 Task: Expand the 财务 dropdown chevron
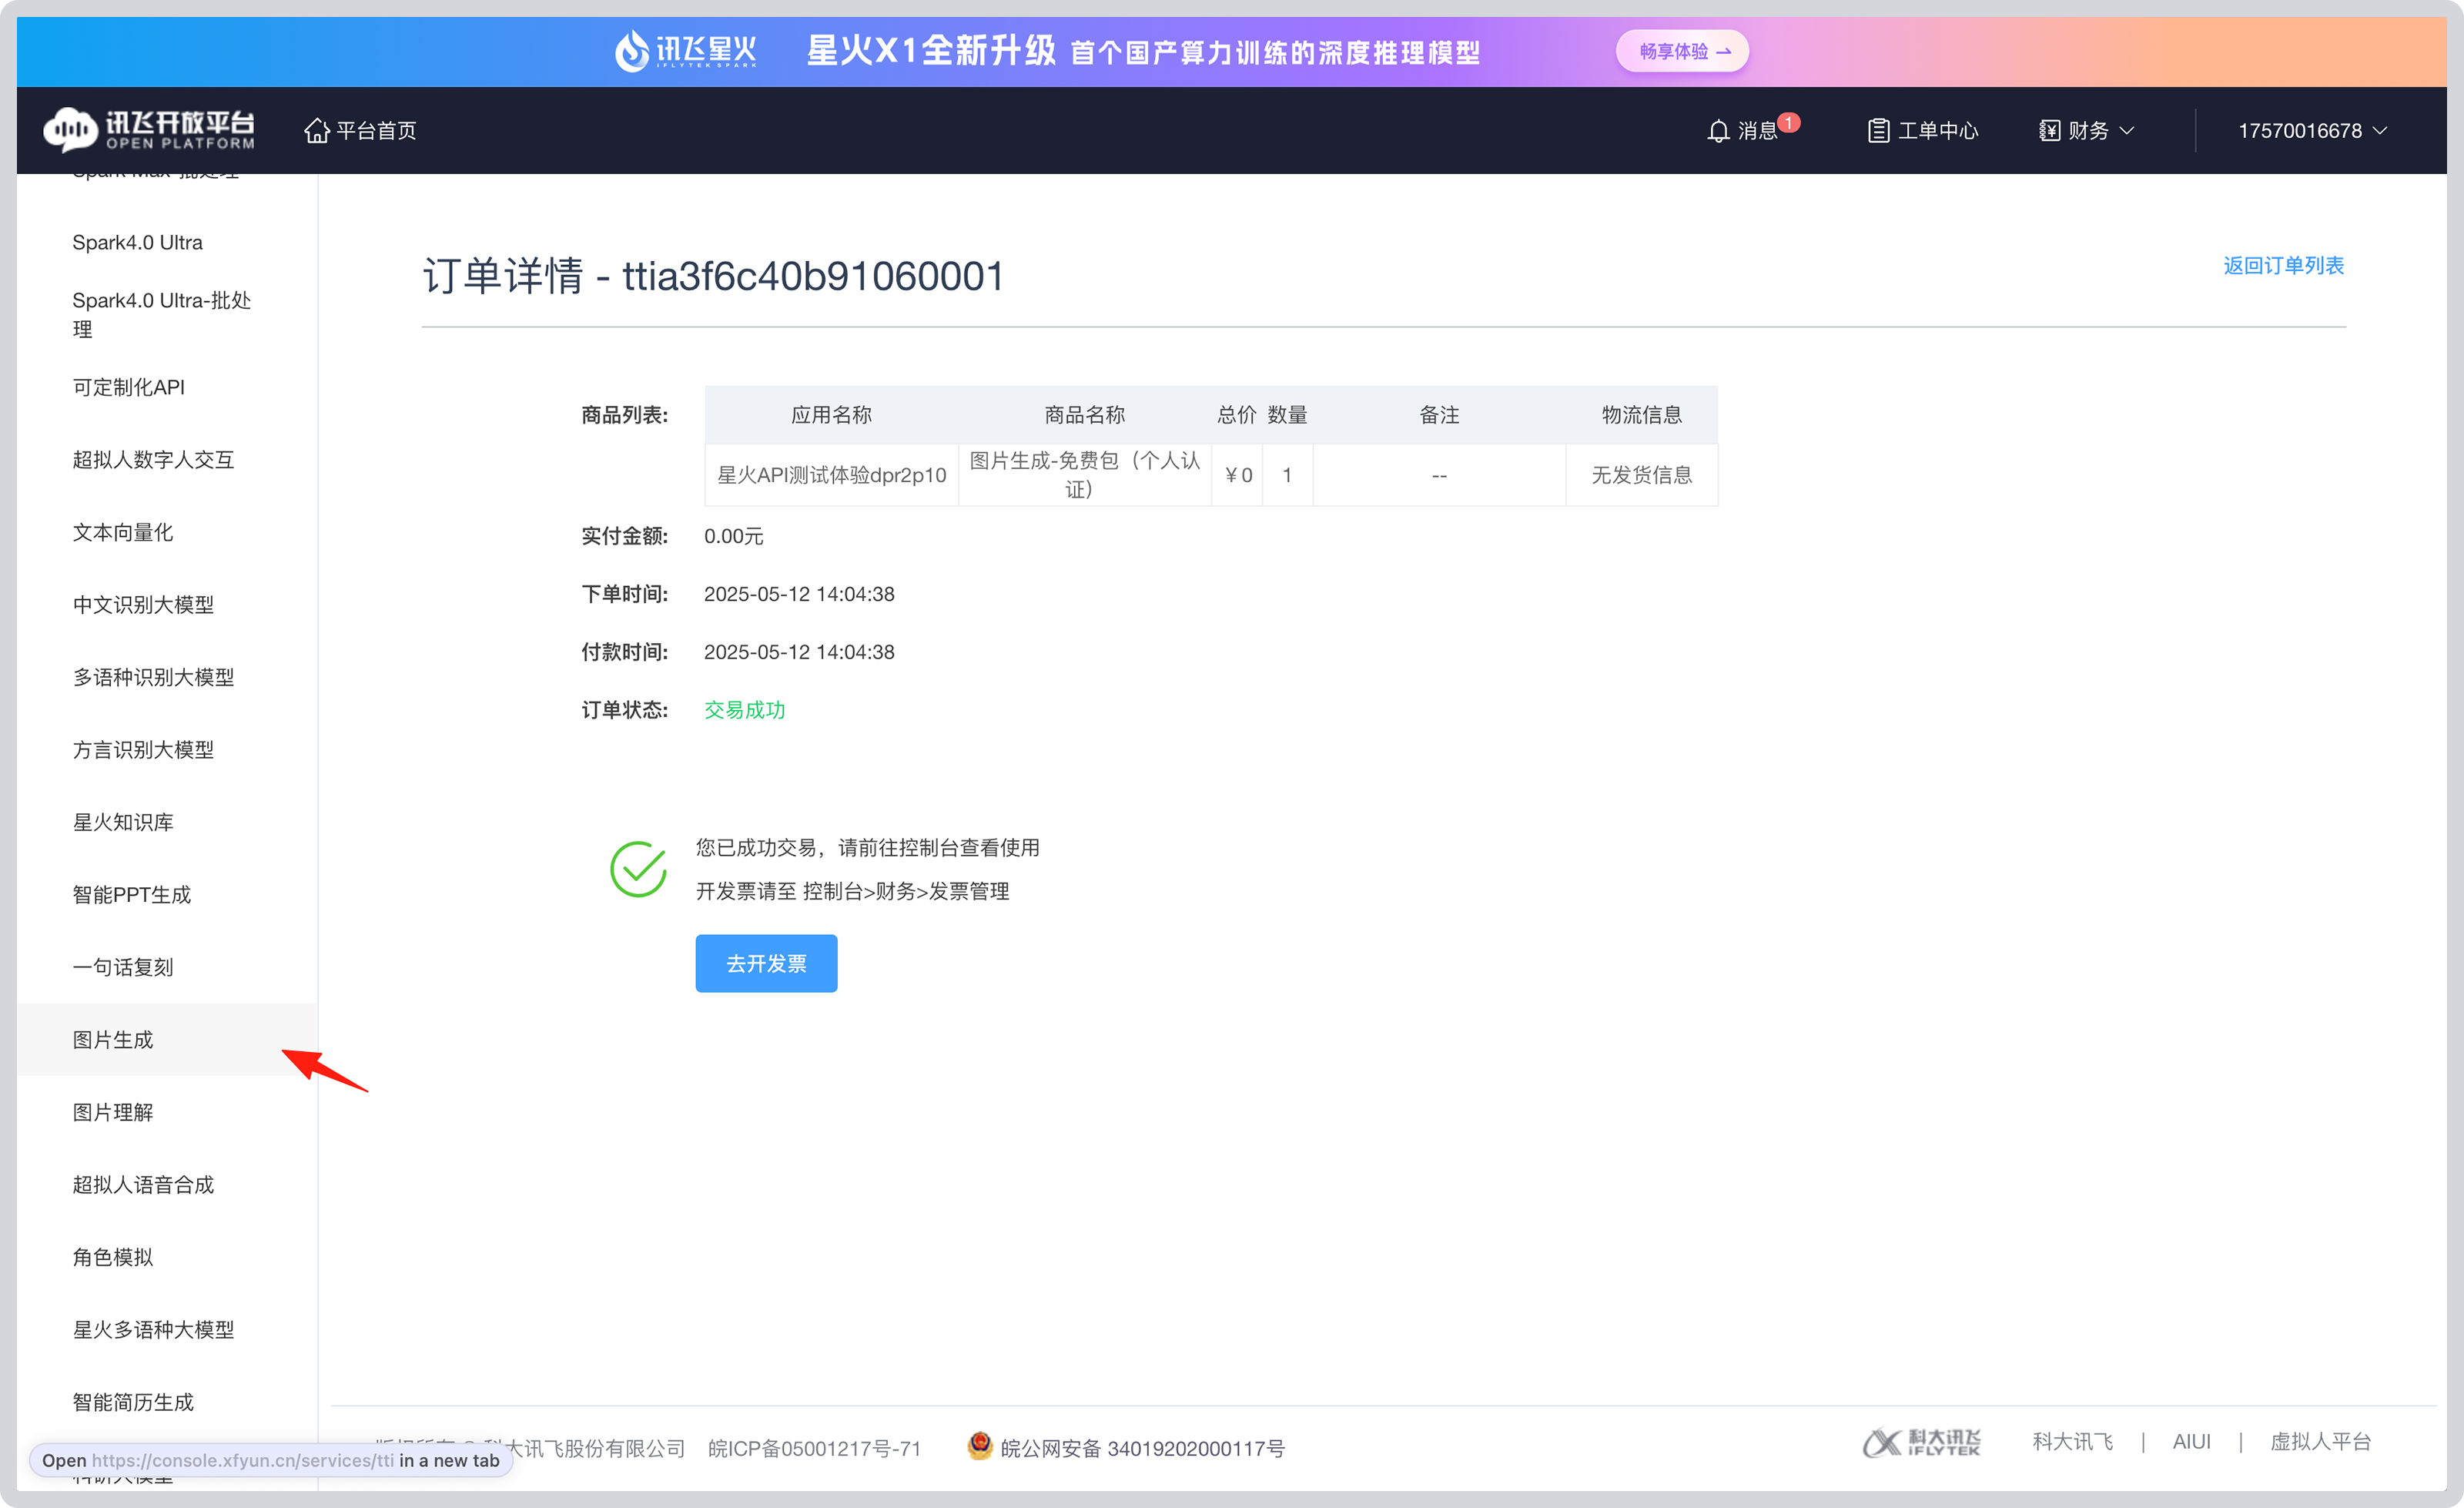point(2127,131)
